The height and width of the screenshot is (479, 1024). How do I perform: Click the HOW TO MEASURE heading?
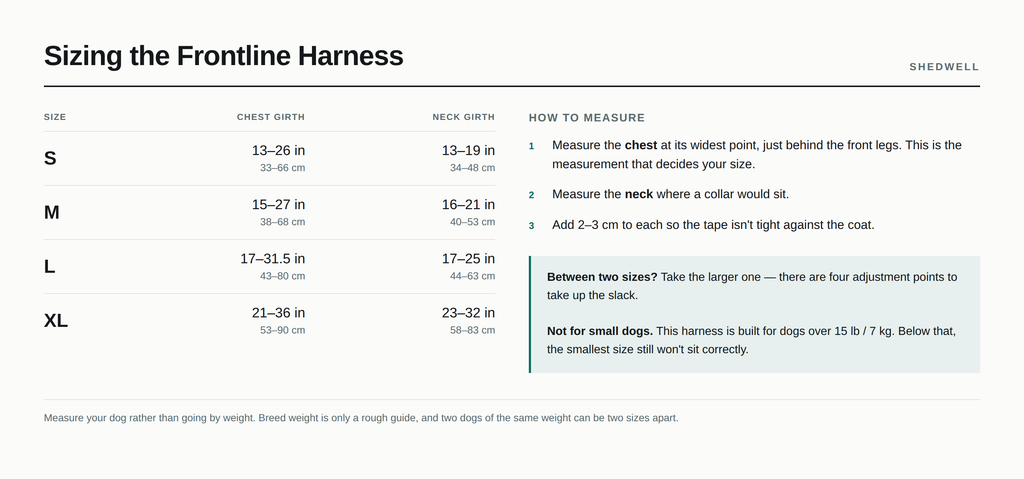point(586,118)
